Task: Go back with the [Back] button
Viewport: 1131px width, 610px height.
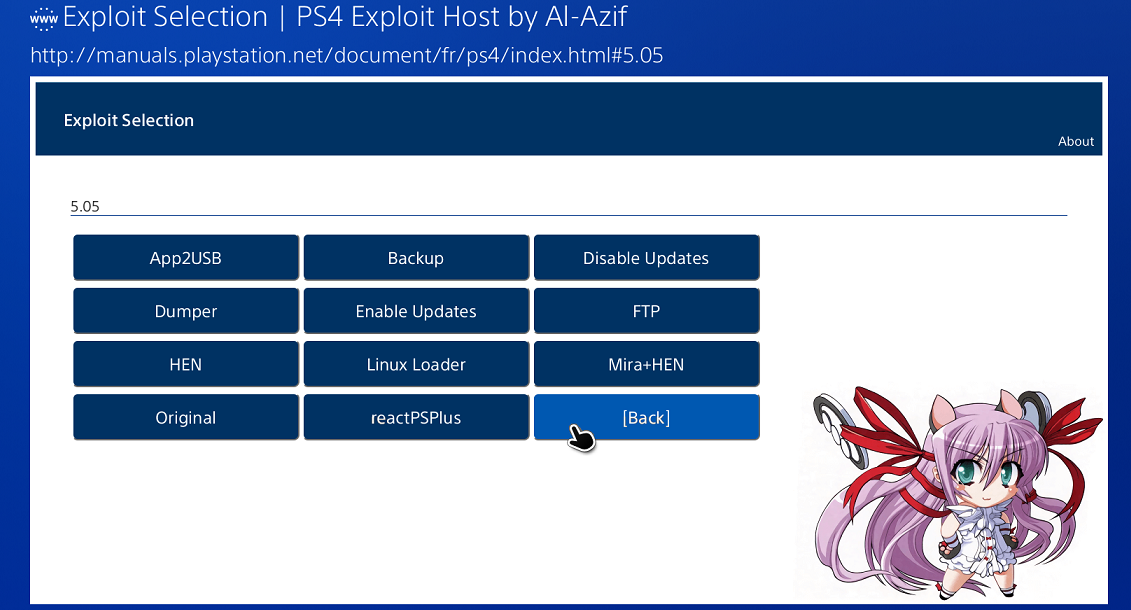Action: coord(646,417)
